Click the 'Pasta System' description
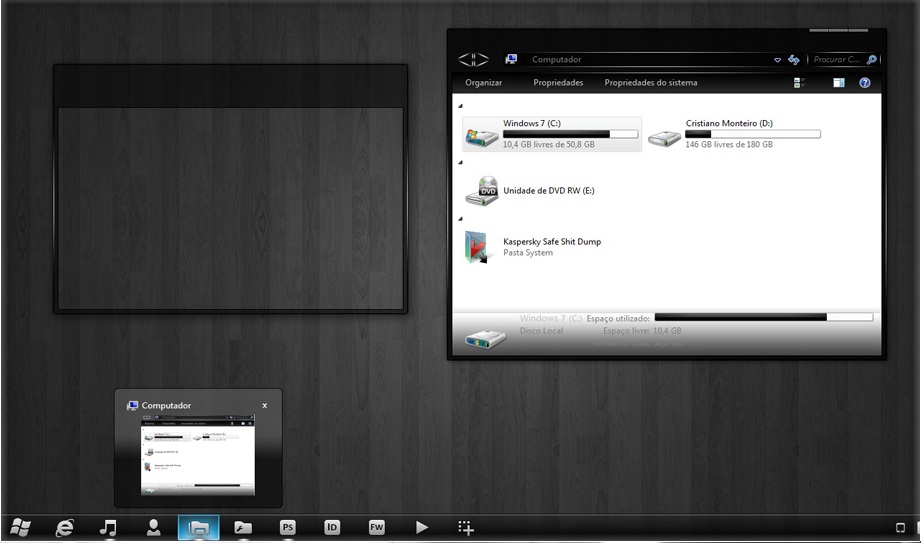 click(x=528, y=253)
